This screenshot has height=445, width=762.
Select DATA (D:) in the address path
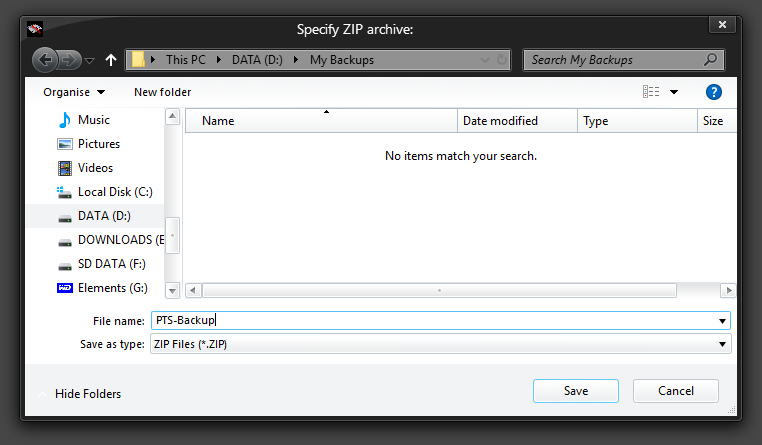point(257,60)
